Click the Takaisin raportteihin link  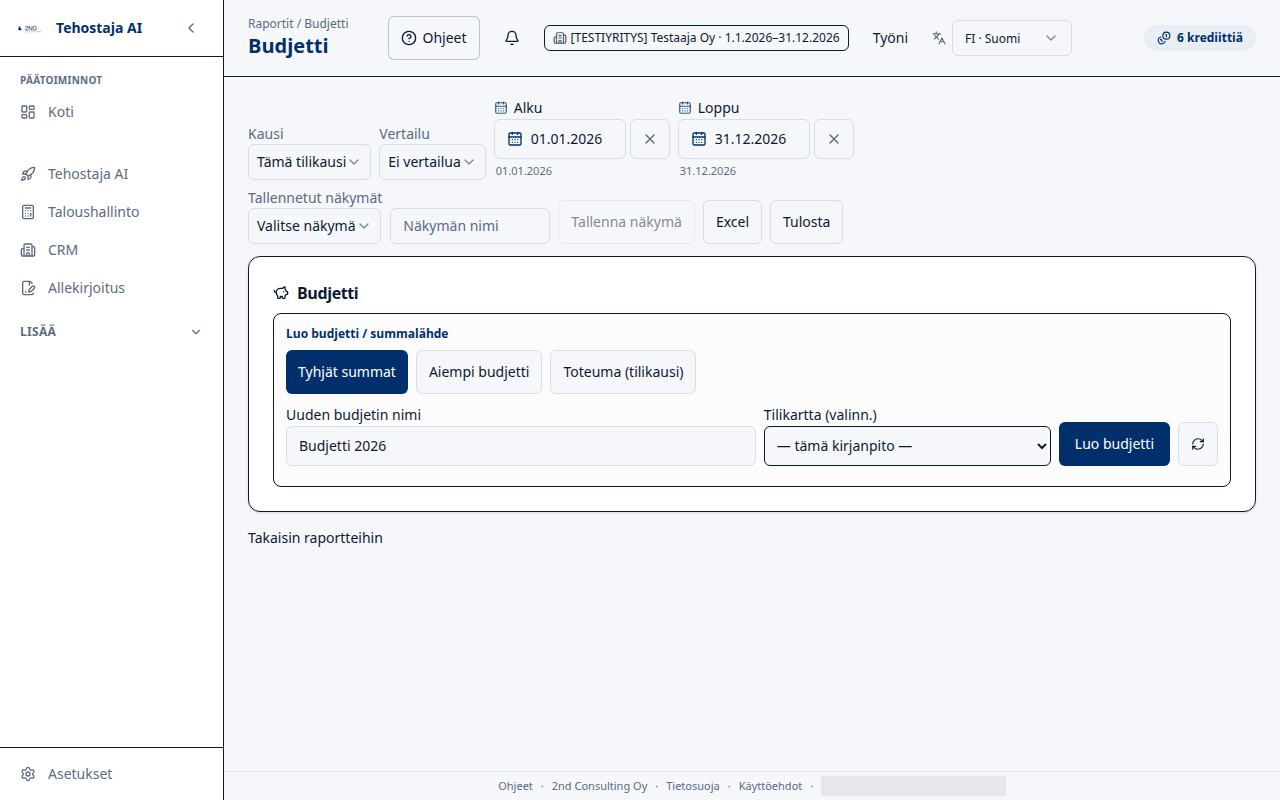(x=315, y=538)
